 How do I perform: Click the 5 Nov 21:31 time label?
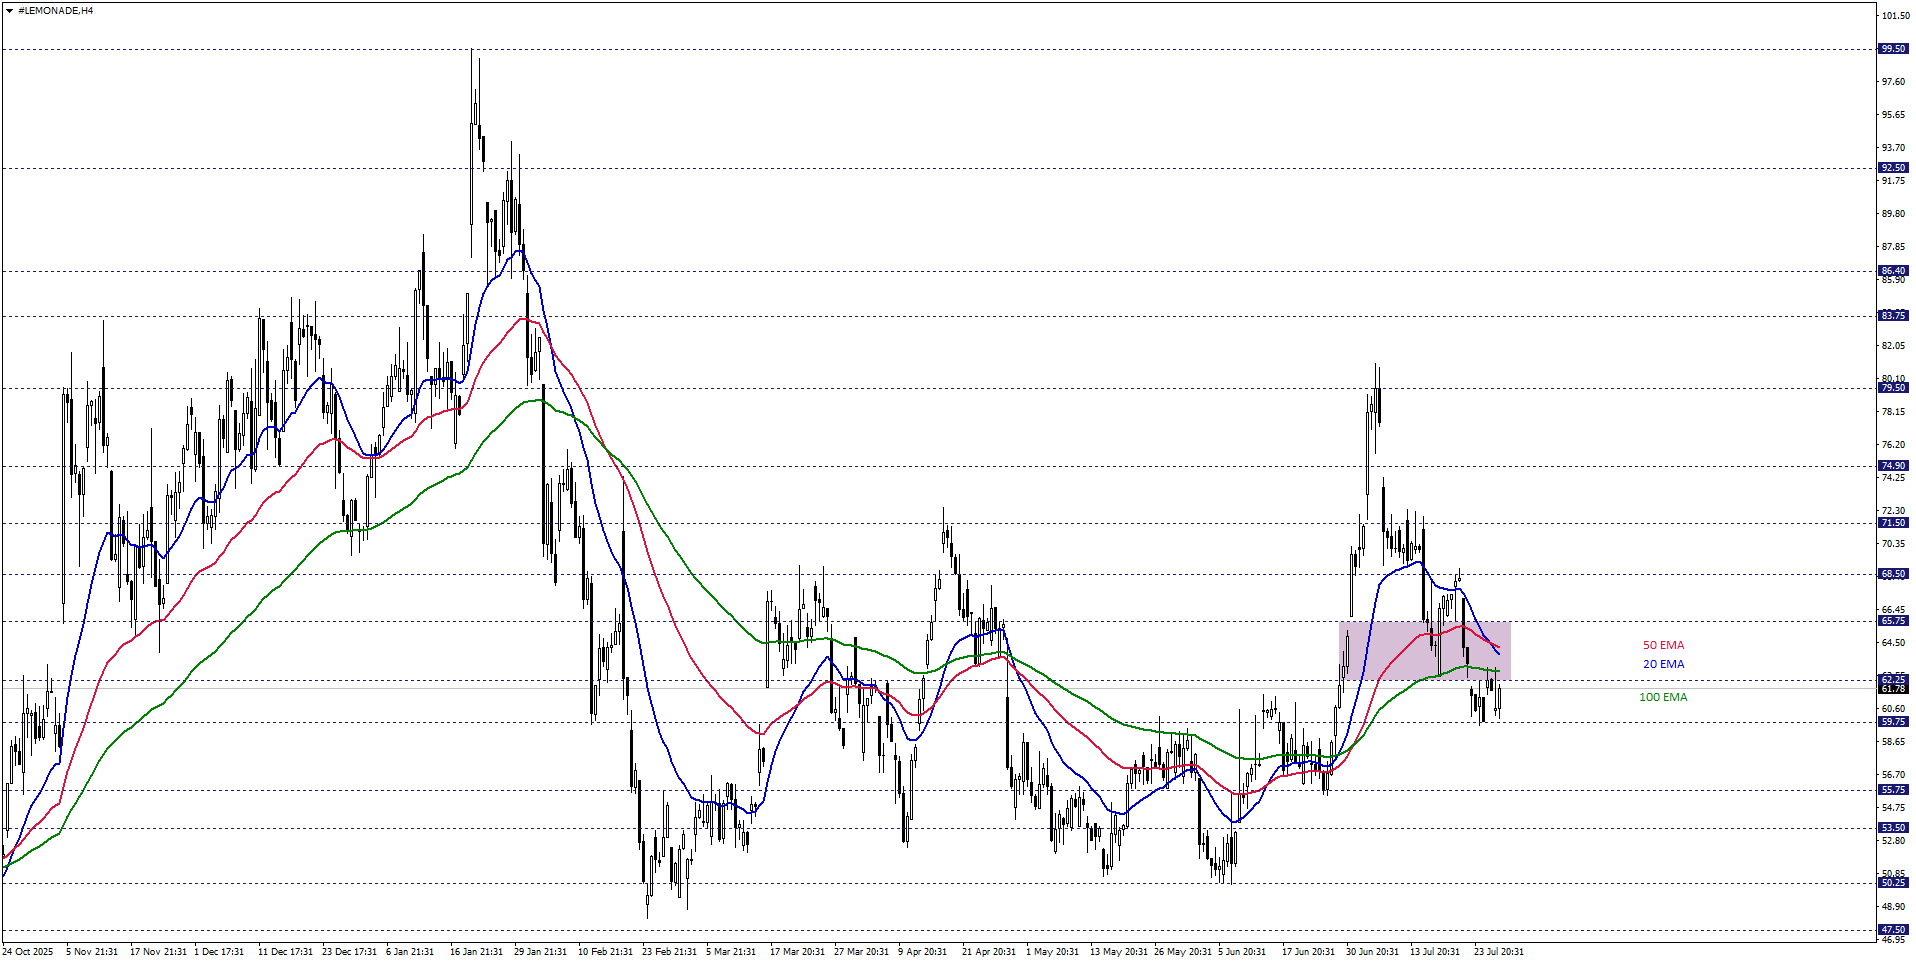click(x=92, y=952)
